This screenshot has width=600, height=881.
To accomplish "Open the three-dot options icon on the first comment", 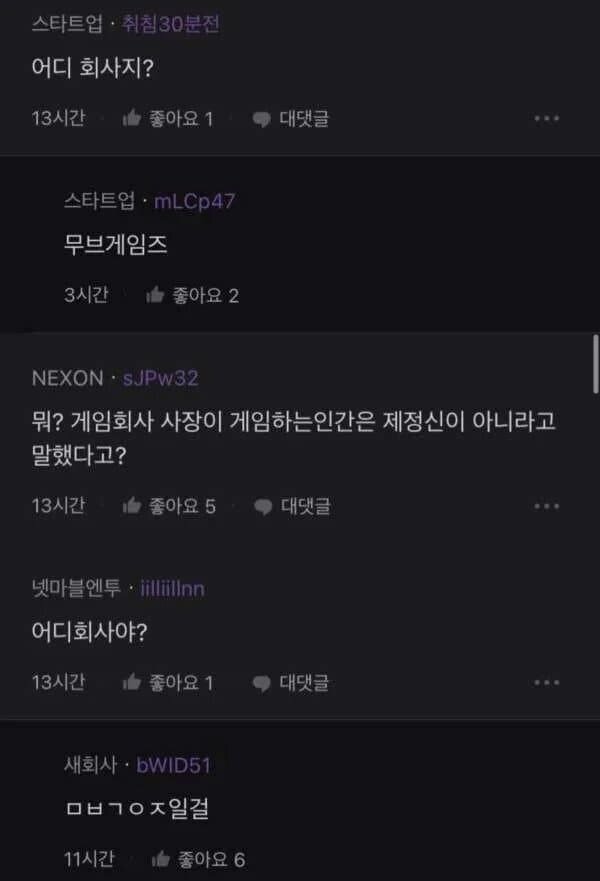I will click(547, 118).
